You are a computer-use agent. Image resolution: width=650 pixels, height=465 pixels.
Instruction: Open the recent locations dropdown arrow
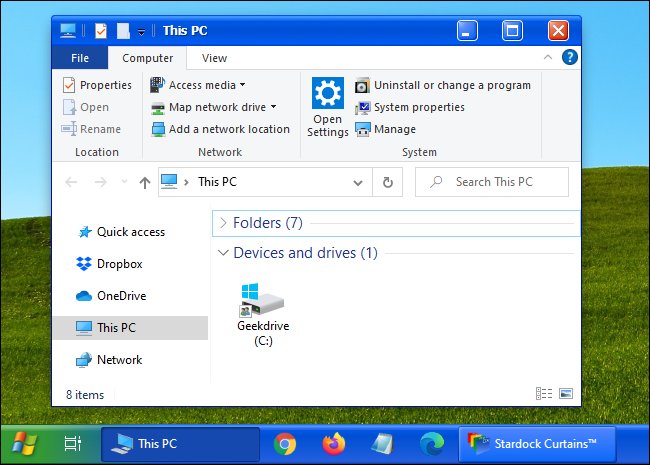click(x=124, y=182)
